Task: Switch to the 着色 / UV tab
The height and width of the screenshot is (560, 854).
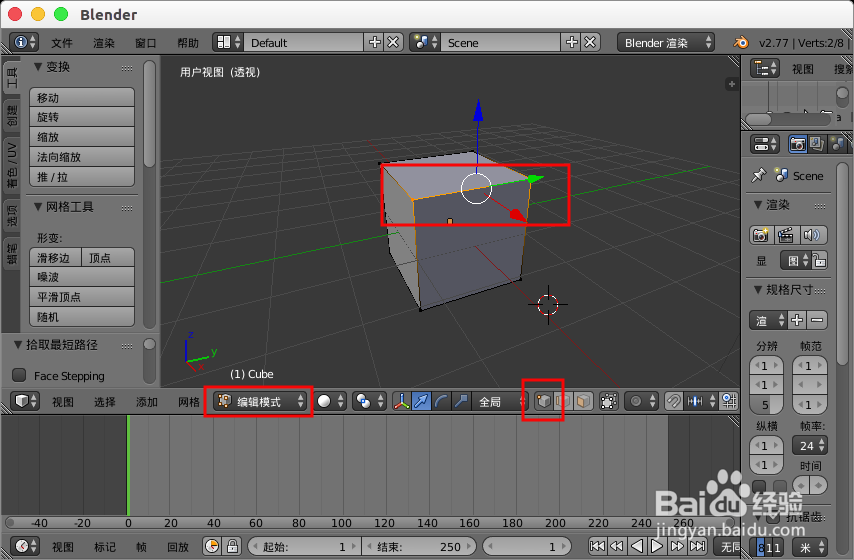Action: tap(12, 165)
